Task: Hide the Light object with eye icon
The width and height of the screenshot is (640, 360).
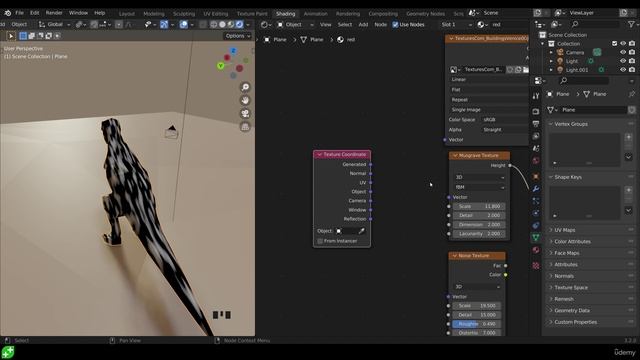Action: 623,61
